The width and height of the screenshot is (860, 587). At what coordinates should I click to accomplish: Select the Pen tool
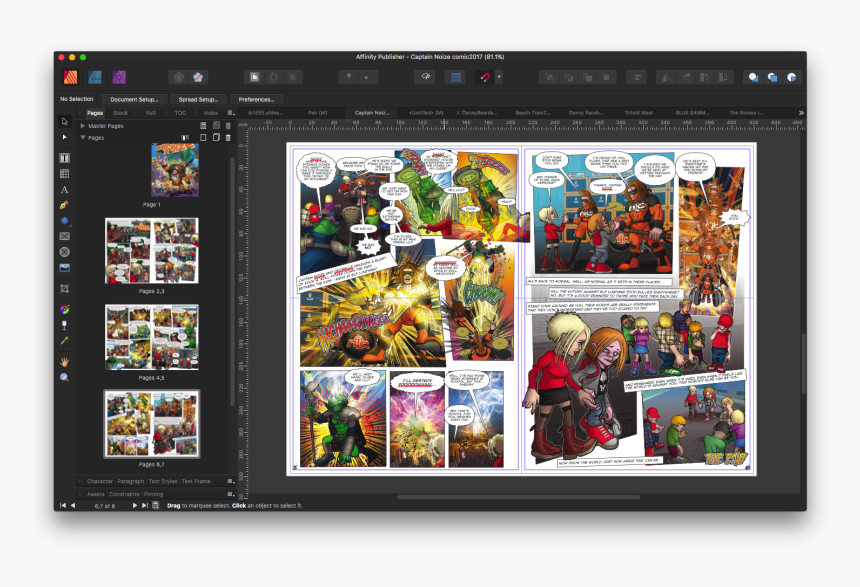point(64,205)
